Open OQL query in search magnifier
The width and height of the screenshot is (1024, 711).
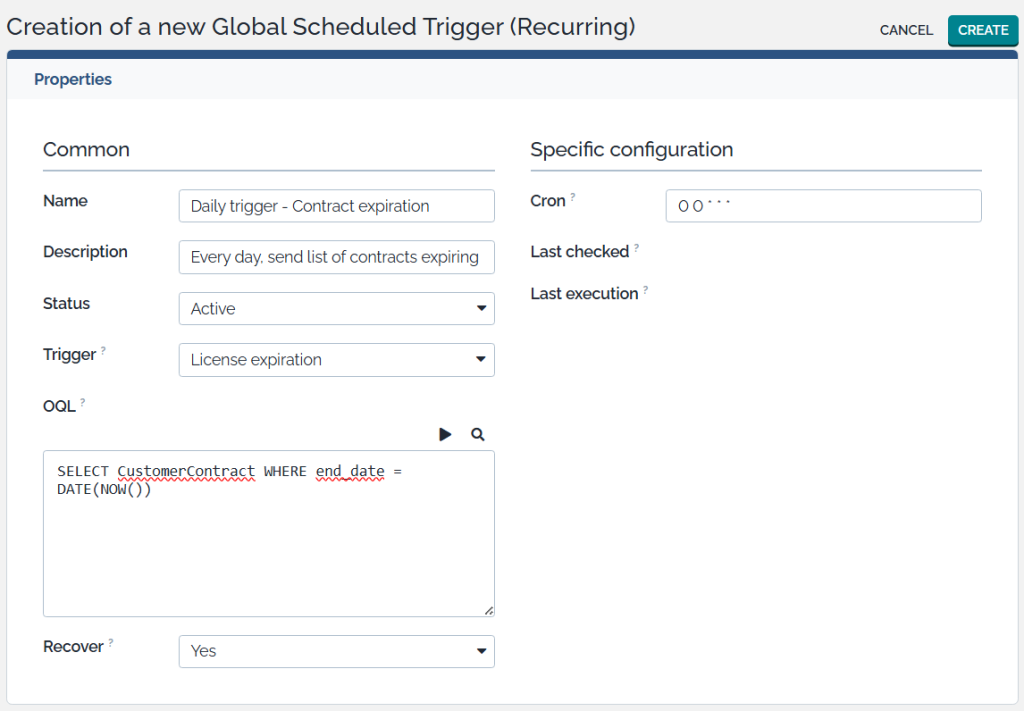(x=478, y=434)
